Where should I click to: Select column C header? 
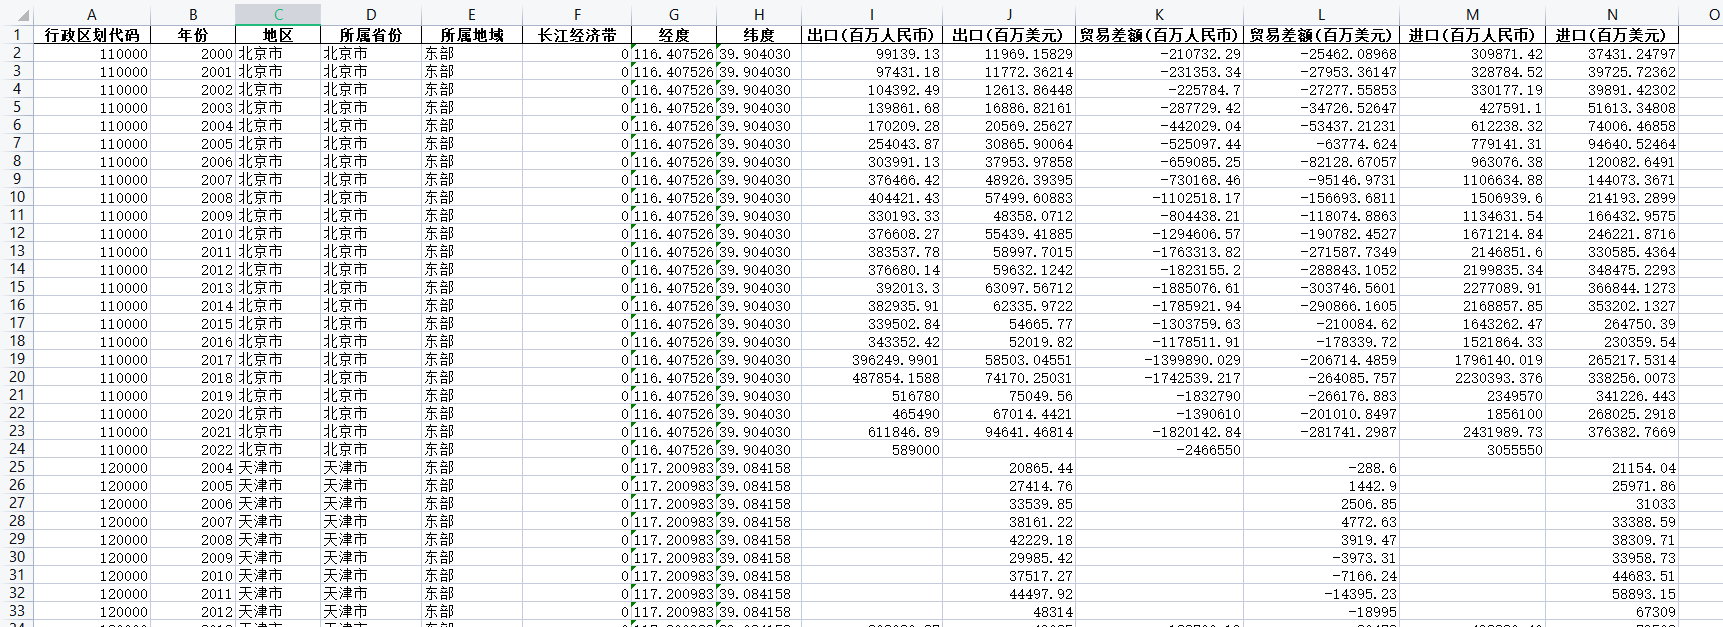278,14
